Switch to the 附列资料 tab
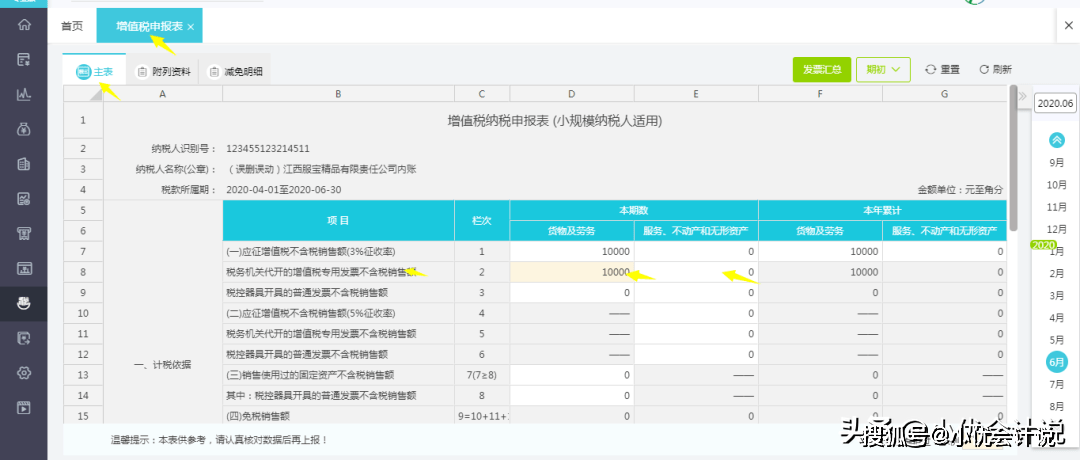Screen dimensions: 1080x460 pos(163,72)
